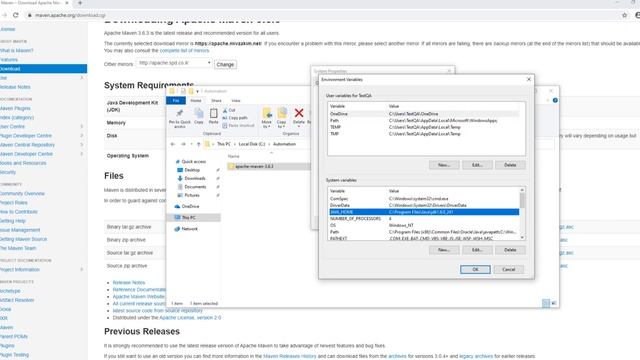Switch Explorer to large icons view

click(553, 303)
